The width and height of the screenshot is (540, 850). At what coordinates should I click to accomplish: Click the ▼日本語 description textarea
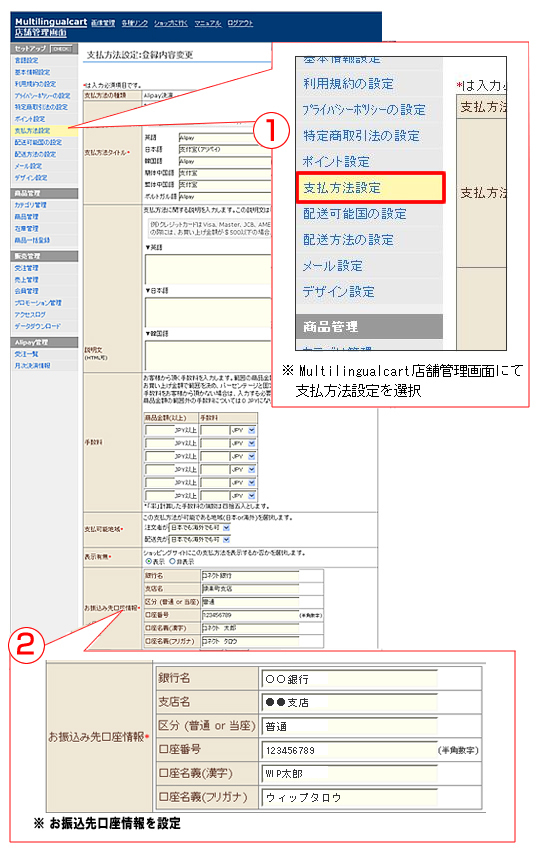(208, 312)
